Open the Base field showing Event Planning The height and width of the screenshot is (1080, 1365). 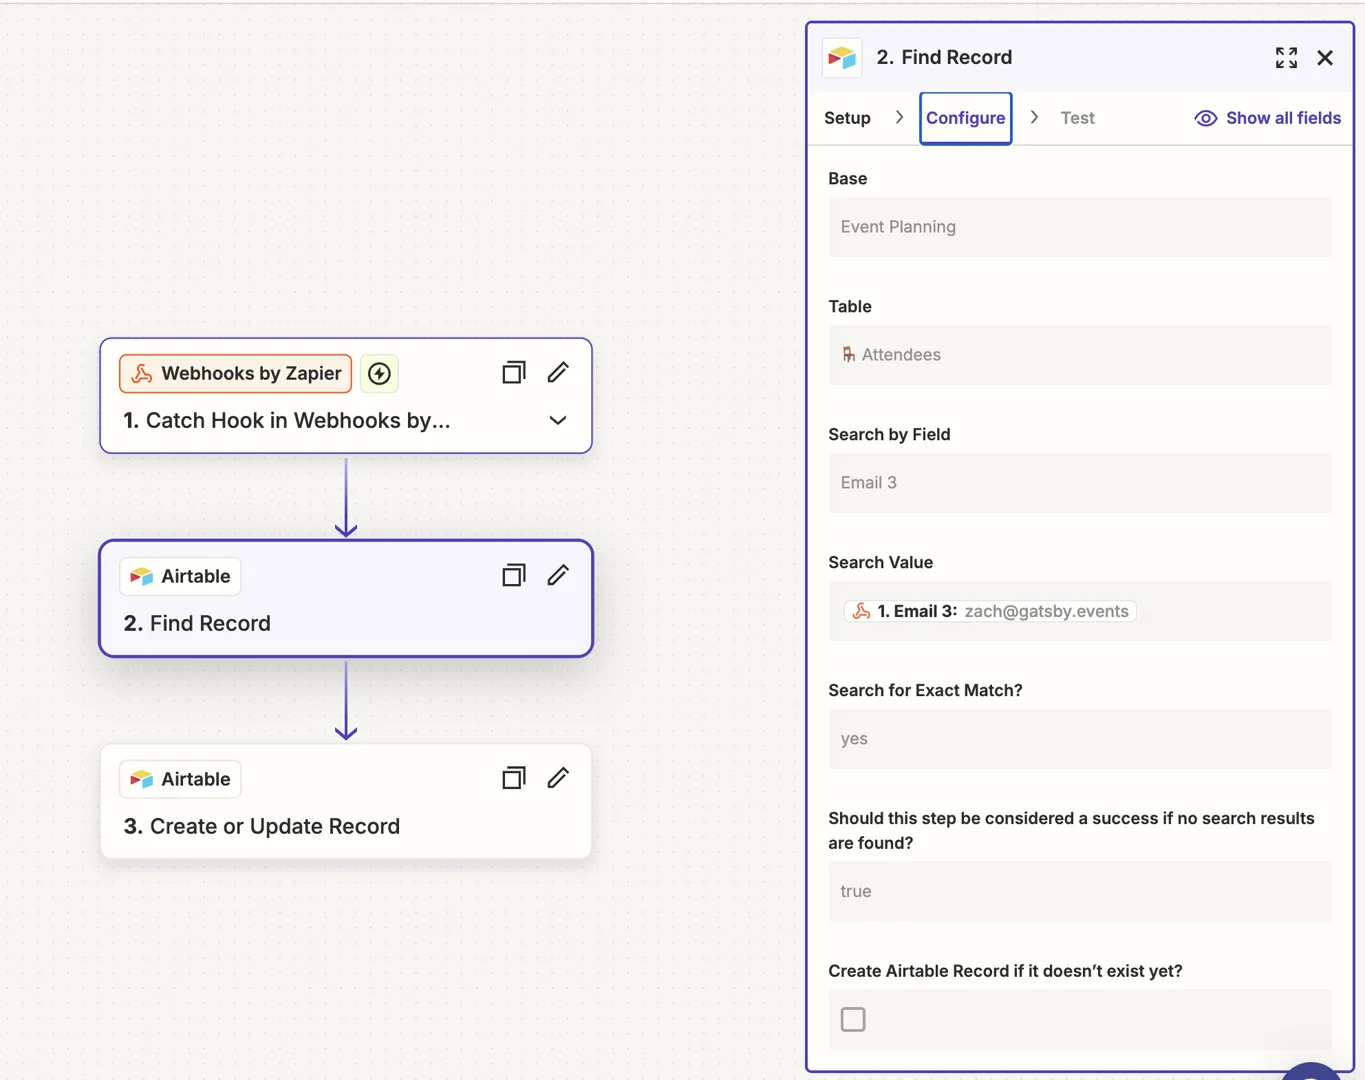[1079, 227]
